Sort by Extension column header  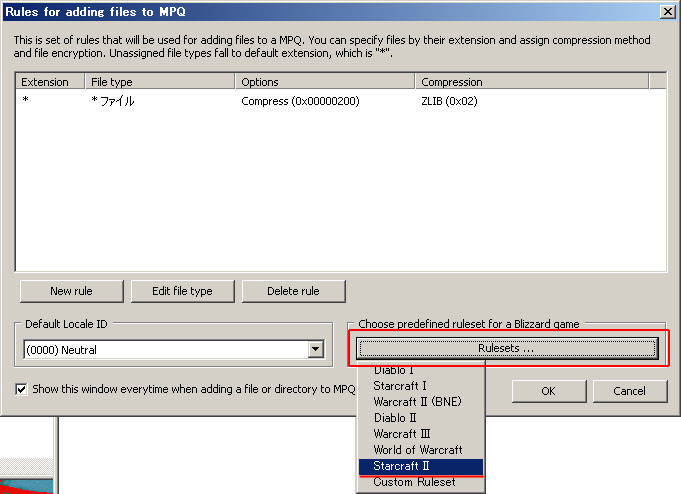50,82
